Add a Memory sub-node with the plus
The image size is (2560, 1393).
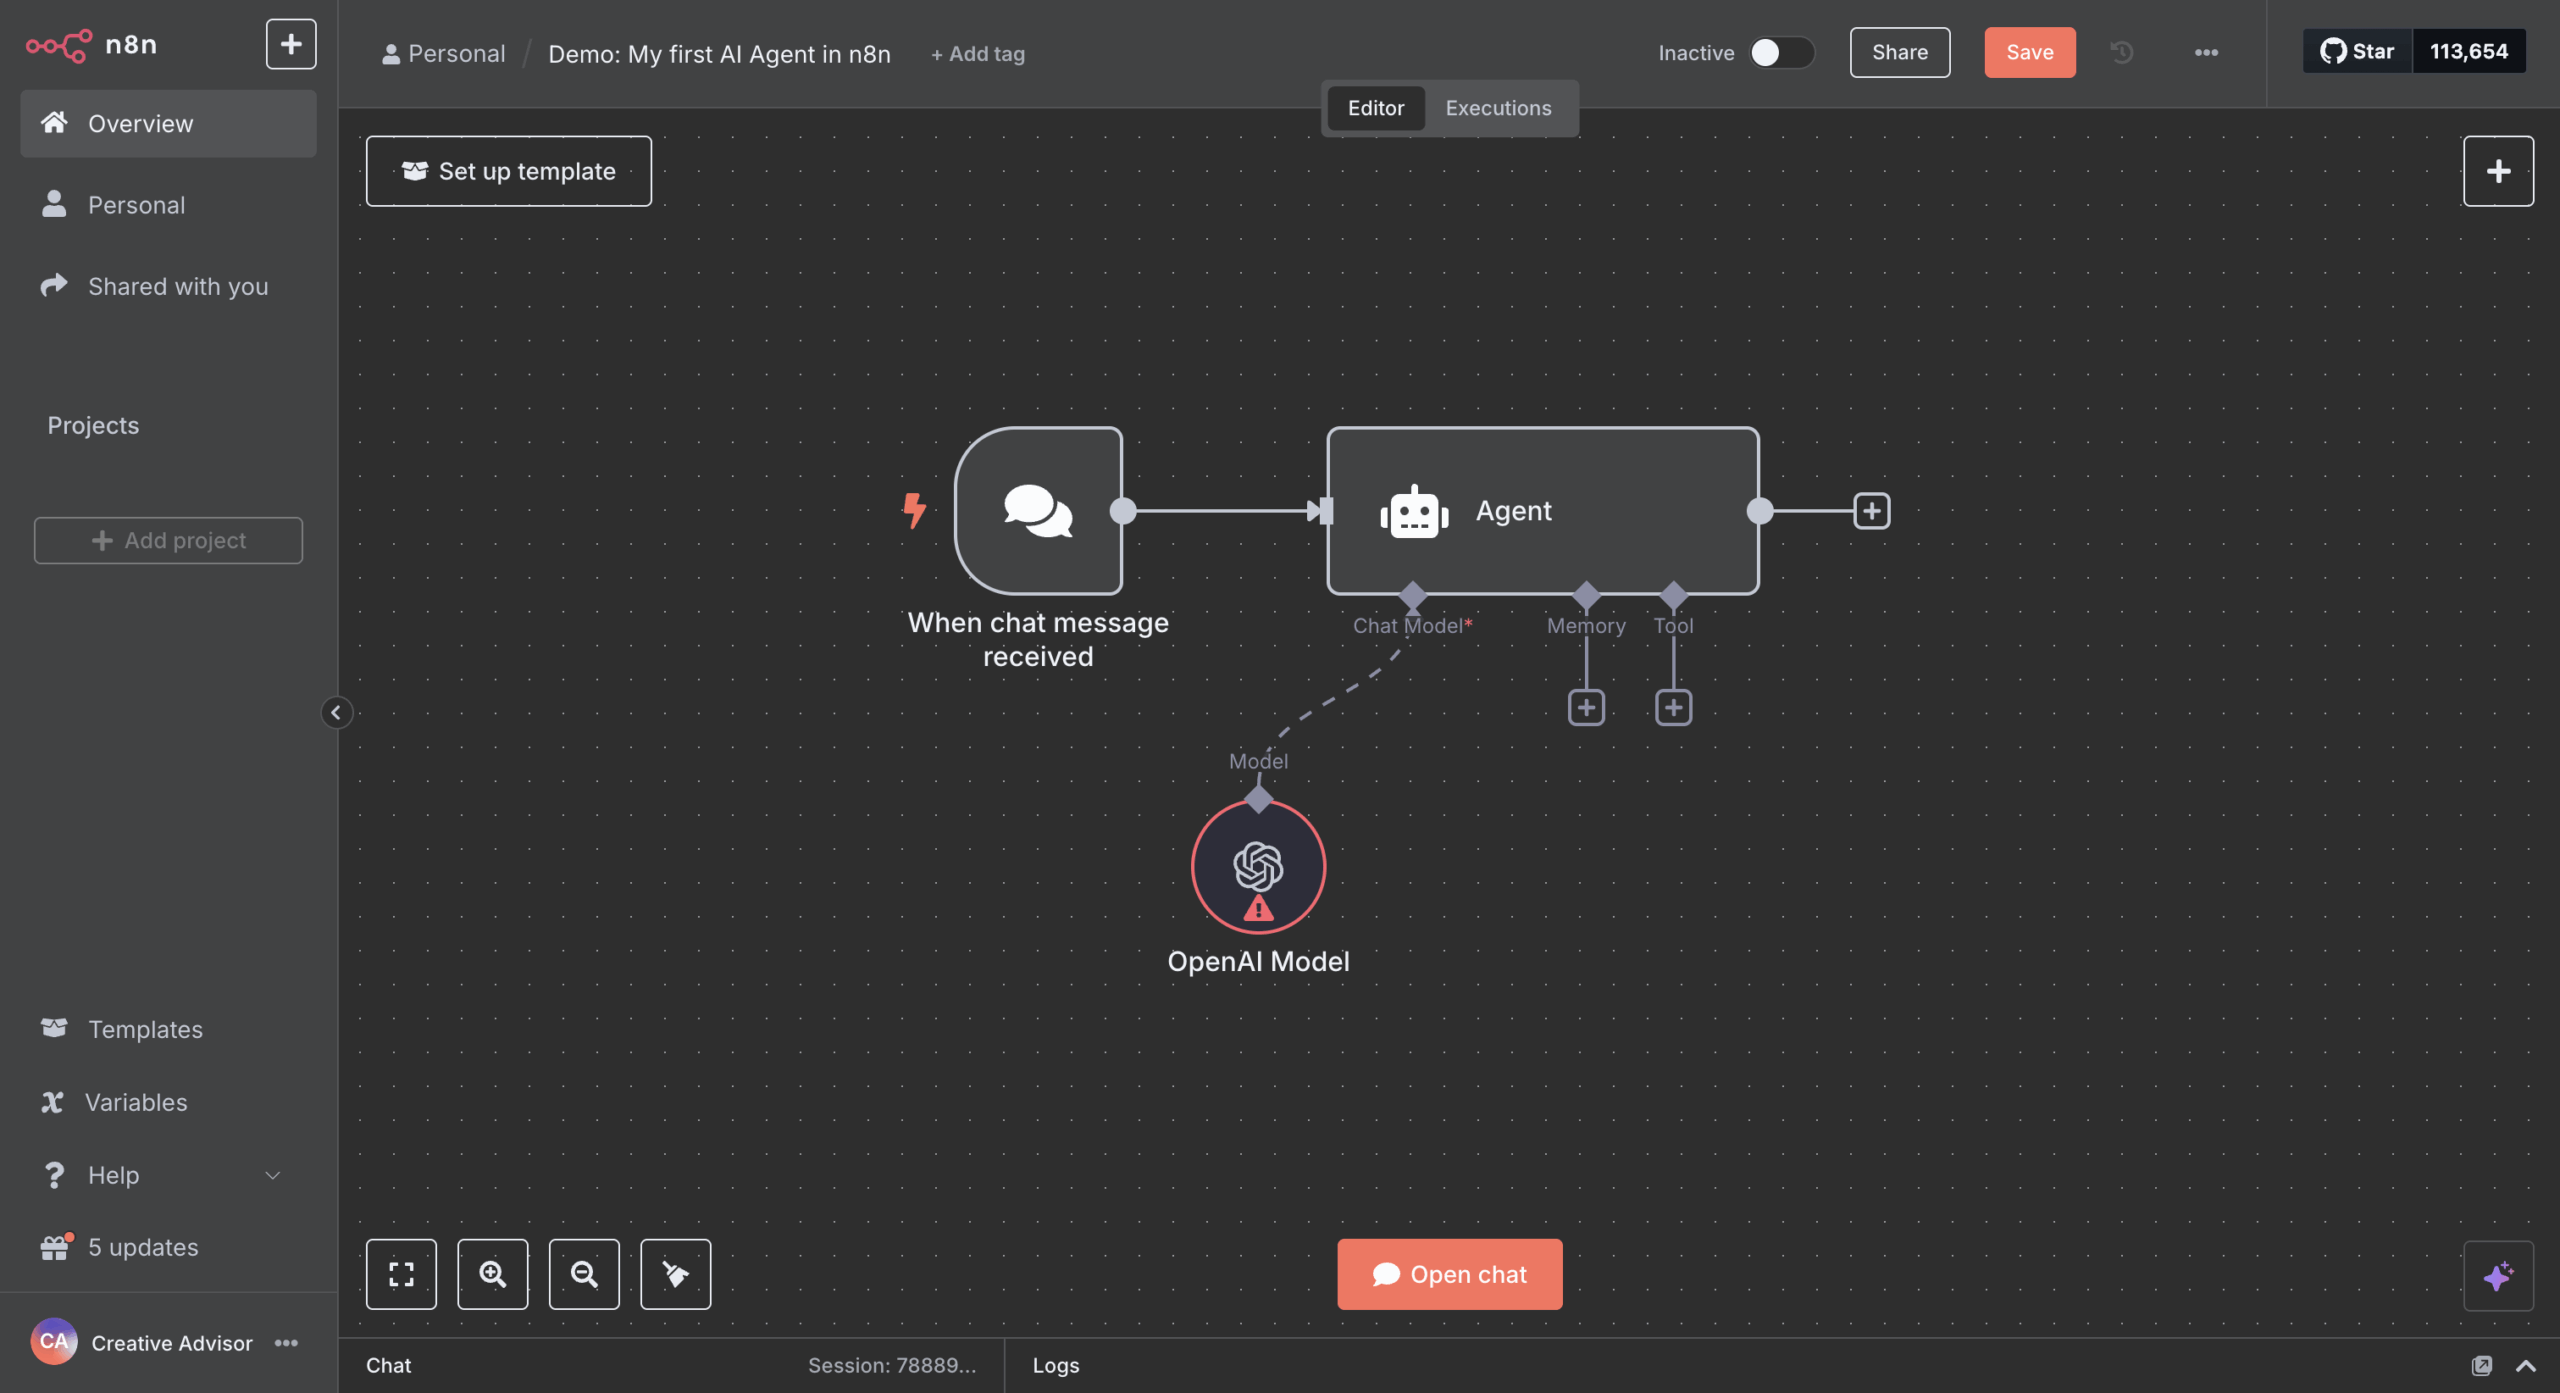1586,708
